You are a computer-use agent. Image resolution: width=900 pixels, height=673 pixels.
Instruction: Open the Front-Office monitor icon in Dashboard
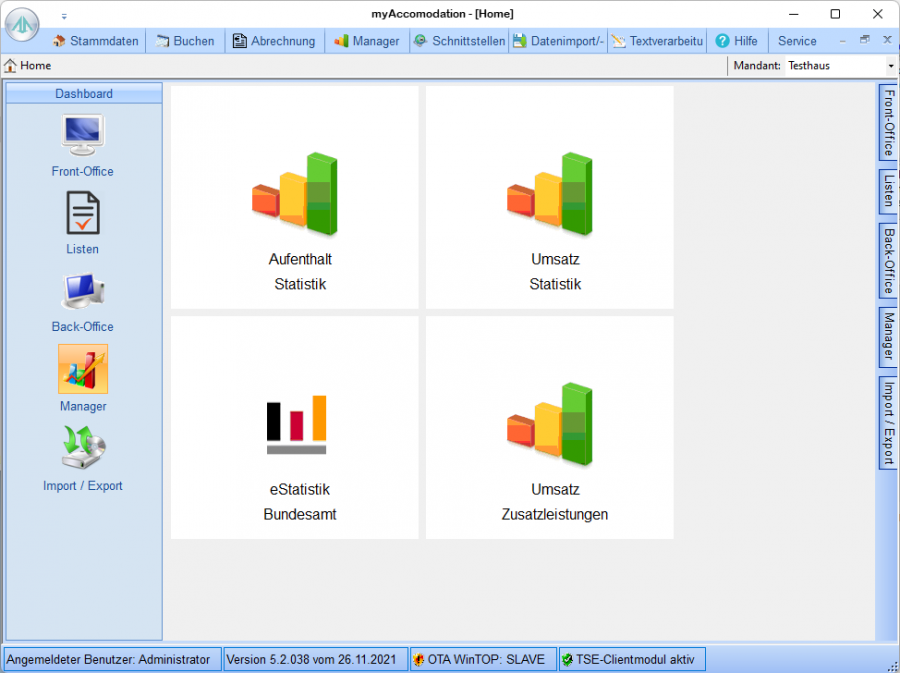83,136
